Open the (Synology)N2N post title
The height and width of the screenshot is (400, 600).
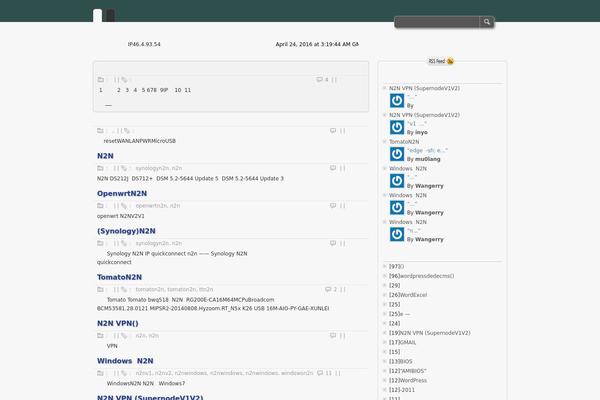(126, 231)
